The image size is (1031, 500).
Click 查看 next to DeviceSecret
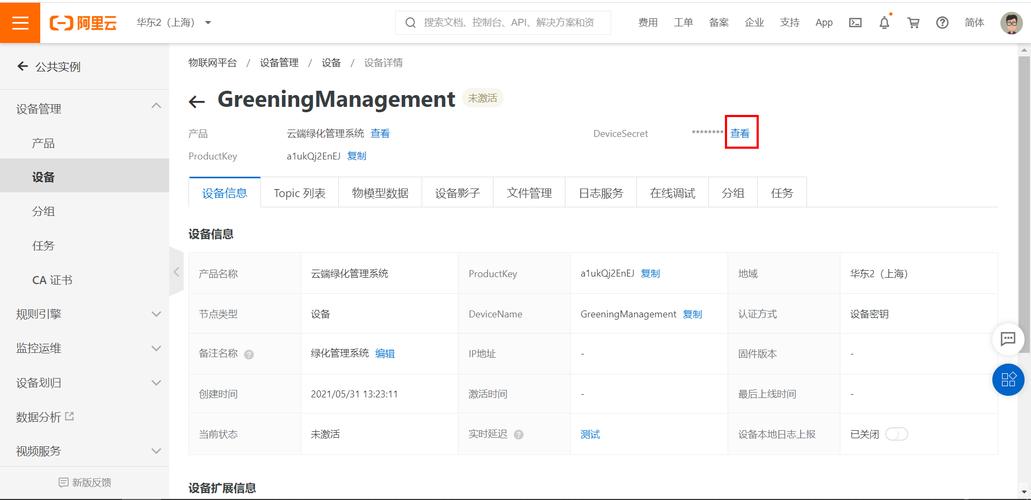click(740, 133)
